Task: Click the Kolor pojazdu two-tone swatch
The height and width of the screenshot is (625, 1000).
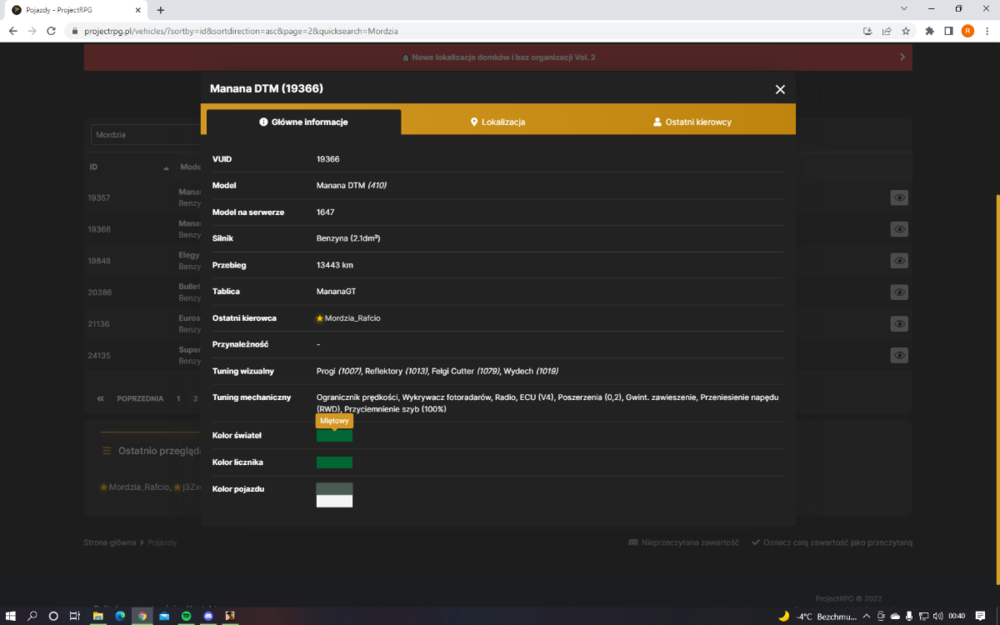Action: tap(334, 495)
